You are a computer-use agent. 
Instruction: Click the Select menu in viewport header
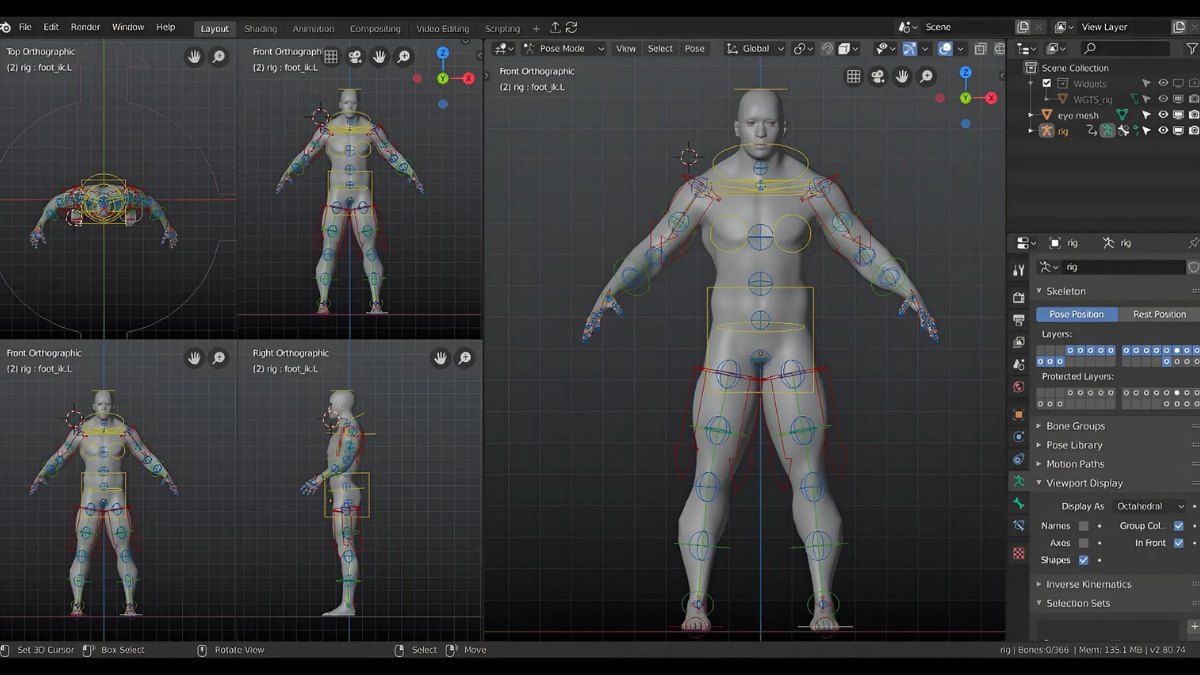[x=660, y=48]
